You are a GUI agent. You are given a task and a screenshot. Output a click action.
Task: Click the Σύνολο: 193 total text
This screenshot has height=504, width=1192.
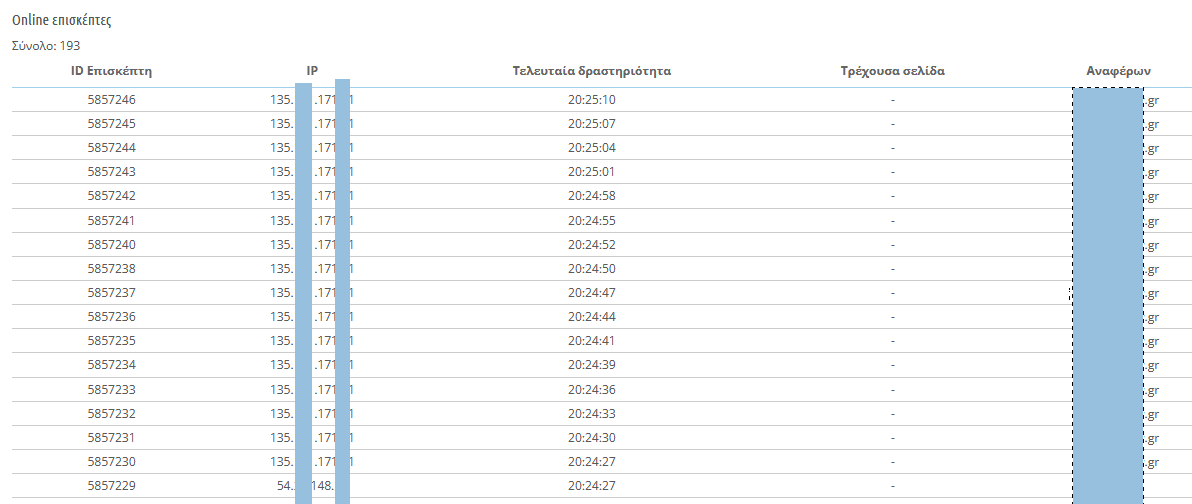(x=46, y=46)
